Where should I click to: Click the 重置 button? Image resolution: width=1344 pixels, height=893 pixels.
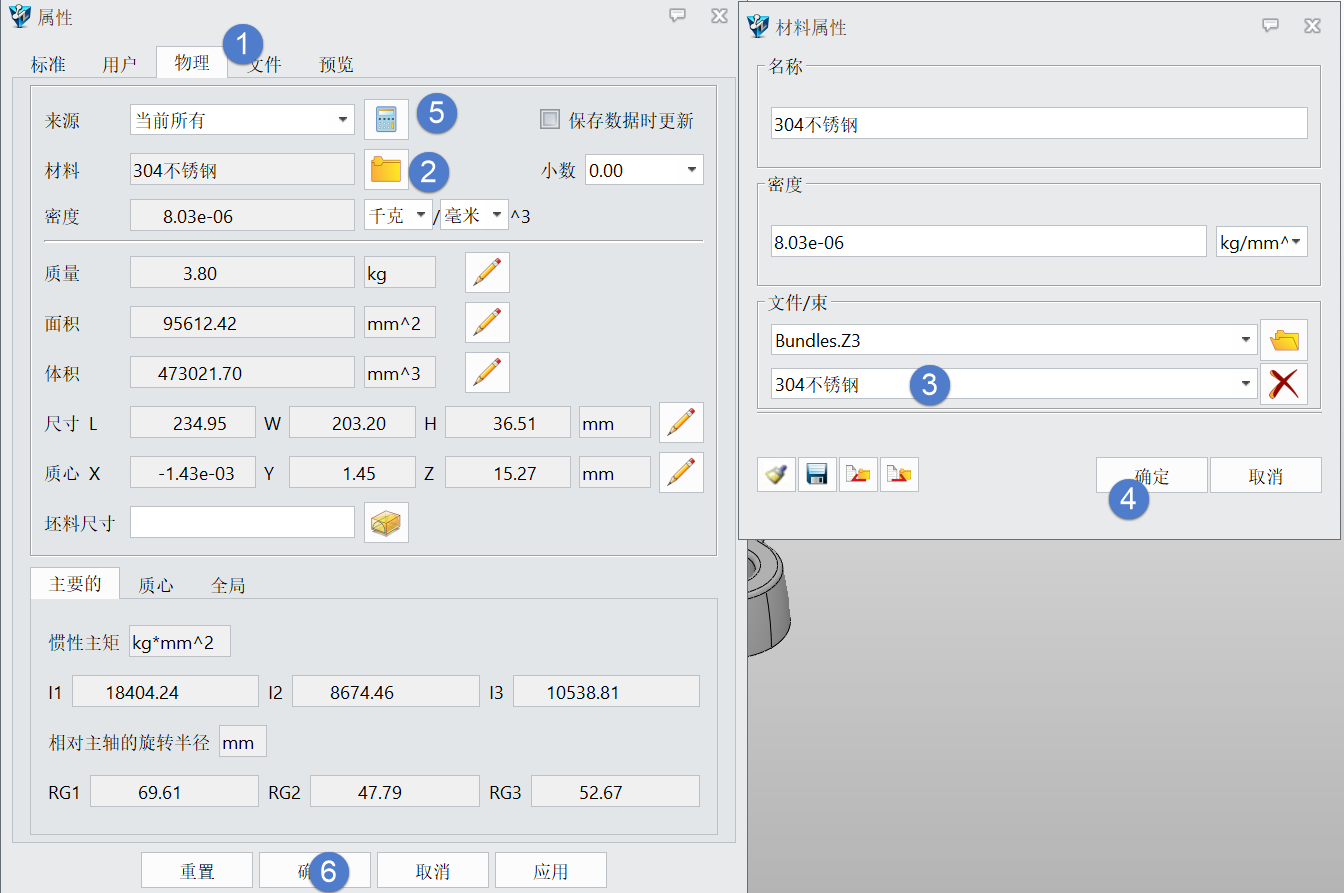(x=197, y=870)
